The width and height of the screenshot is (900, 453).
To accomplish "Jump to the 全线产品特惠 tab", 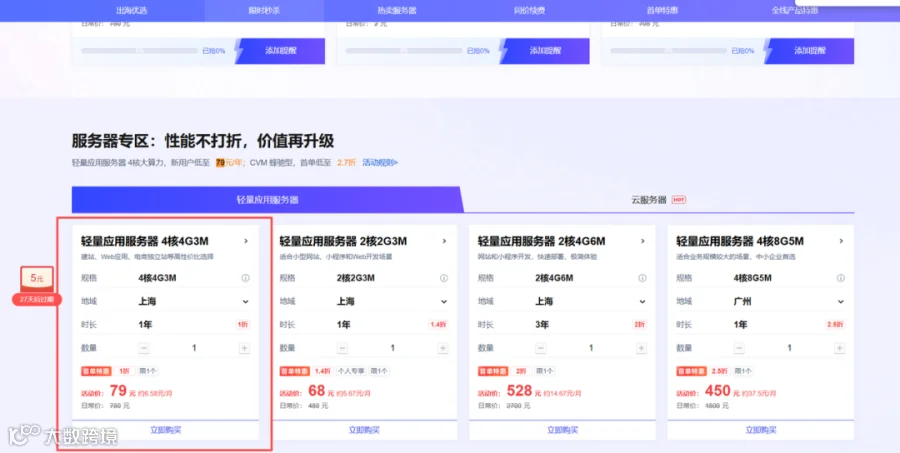I will 794,10.
